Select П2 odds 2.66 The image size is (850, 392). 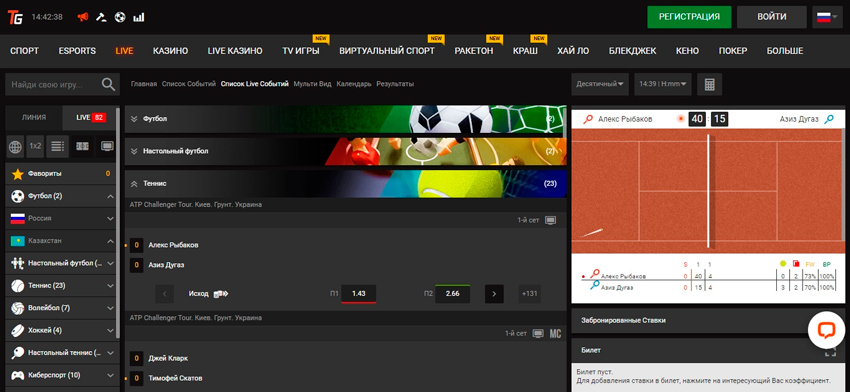coord(453,294)
